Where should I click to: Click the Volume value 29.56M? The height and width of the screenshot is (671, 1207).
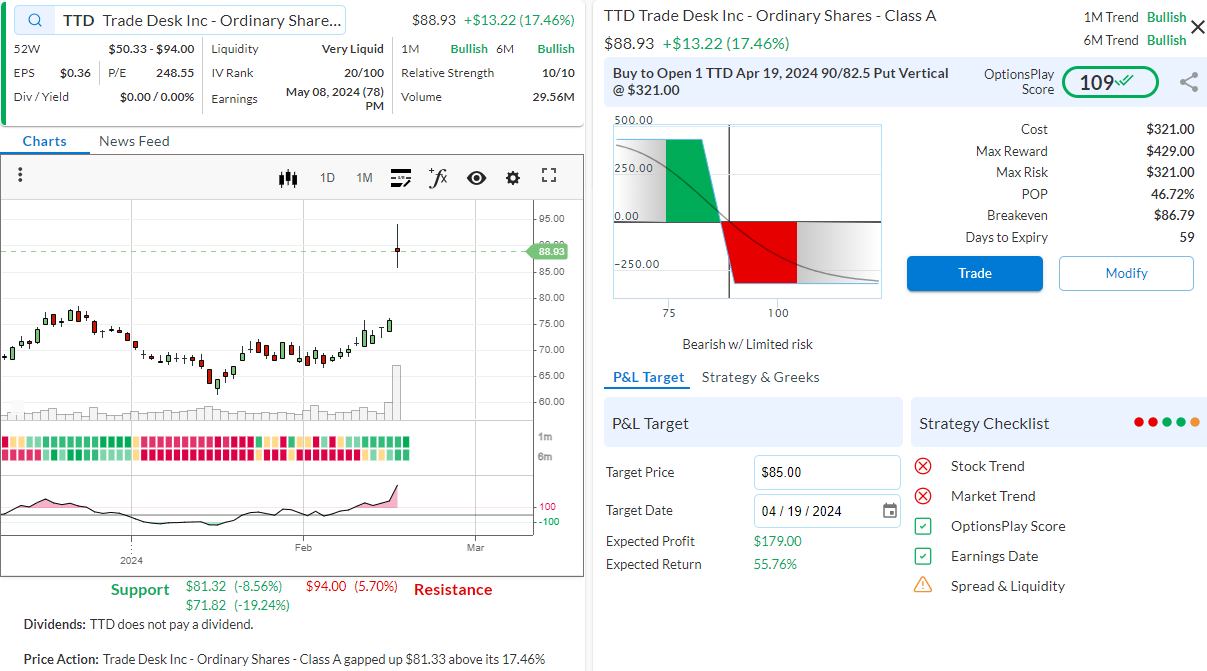pos(553,97)
